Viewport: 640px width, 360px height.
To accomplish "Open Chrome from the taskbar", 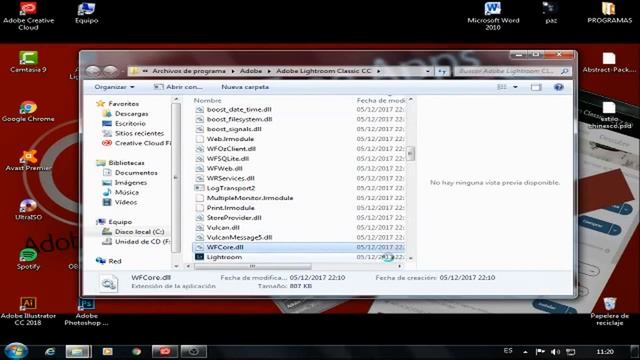I will click(x=136, y=351).
